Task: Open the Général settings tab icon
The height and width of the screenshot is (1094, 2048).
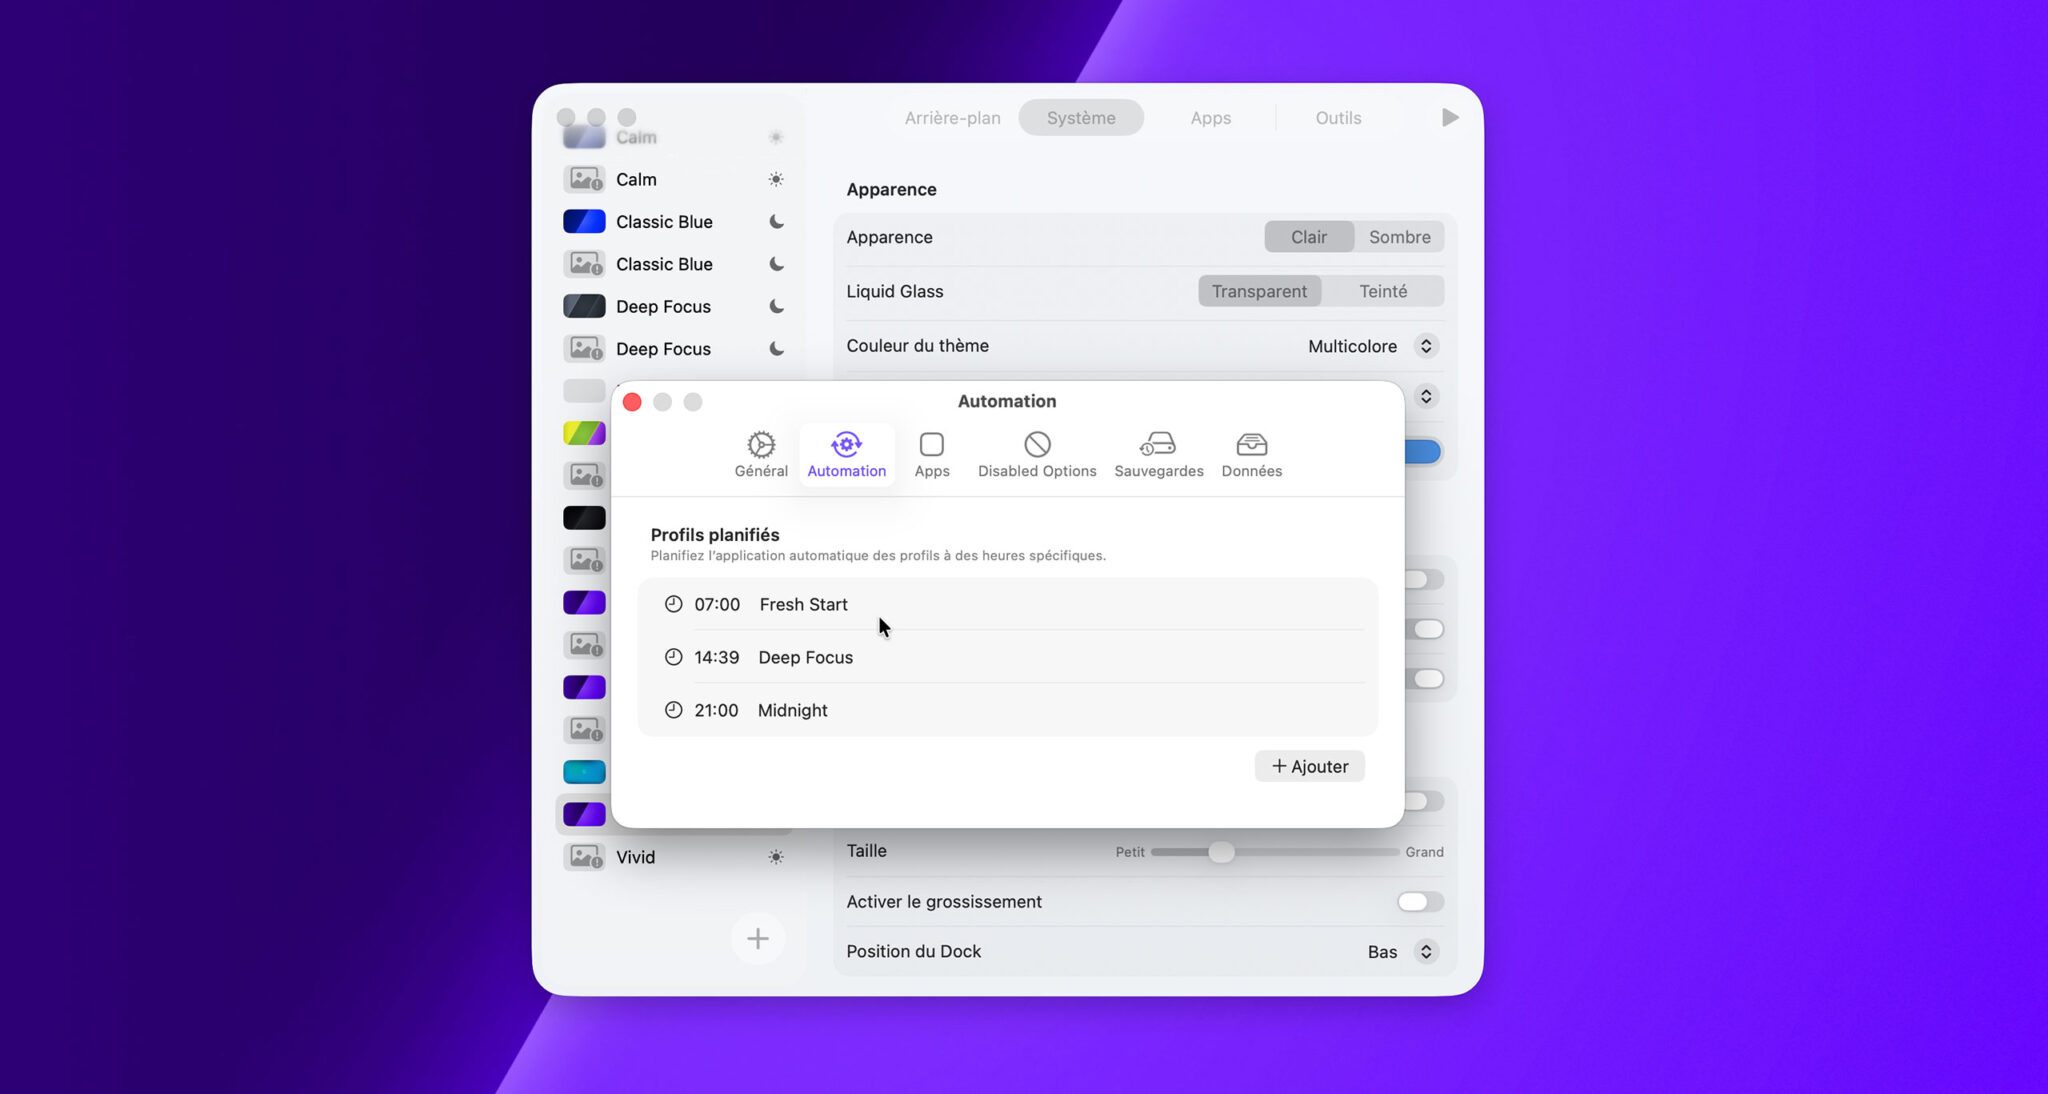Action: click(x=760, y=453)
